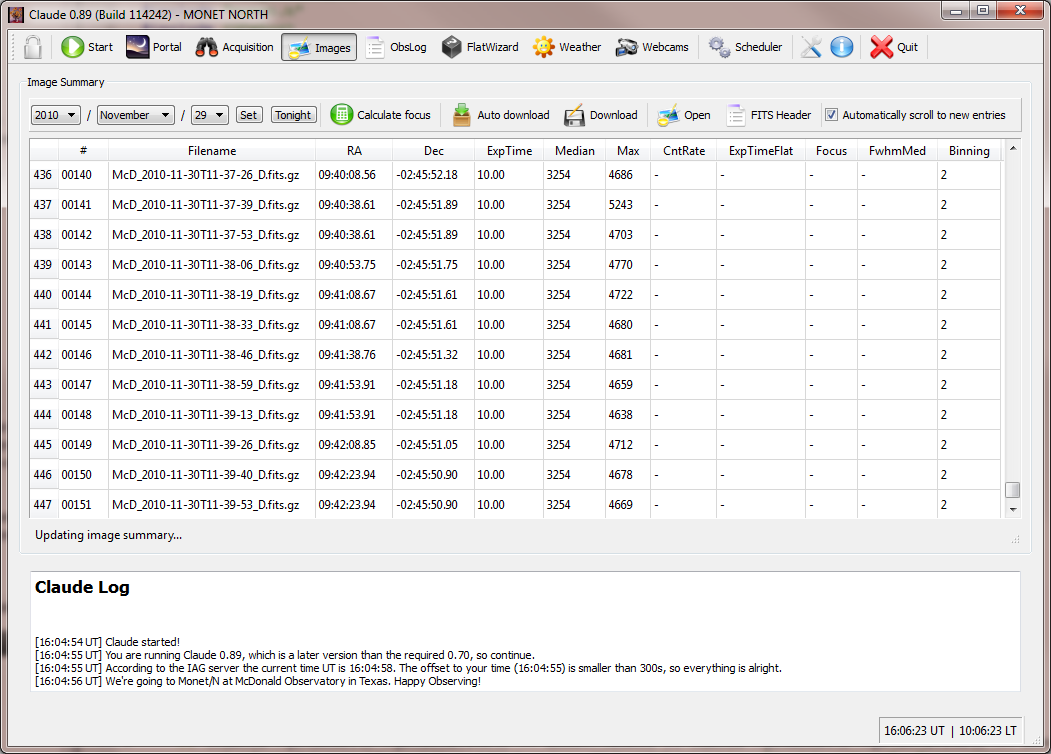Open the ObsLog panel
This screenshot has height=754, width=1051.
coord(395,47)
